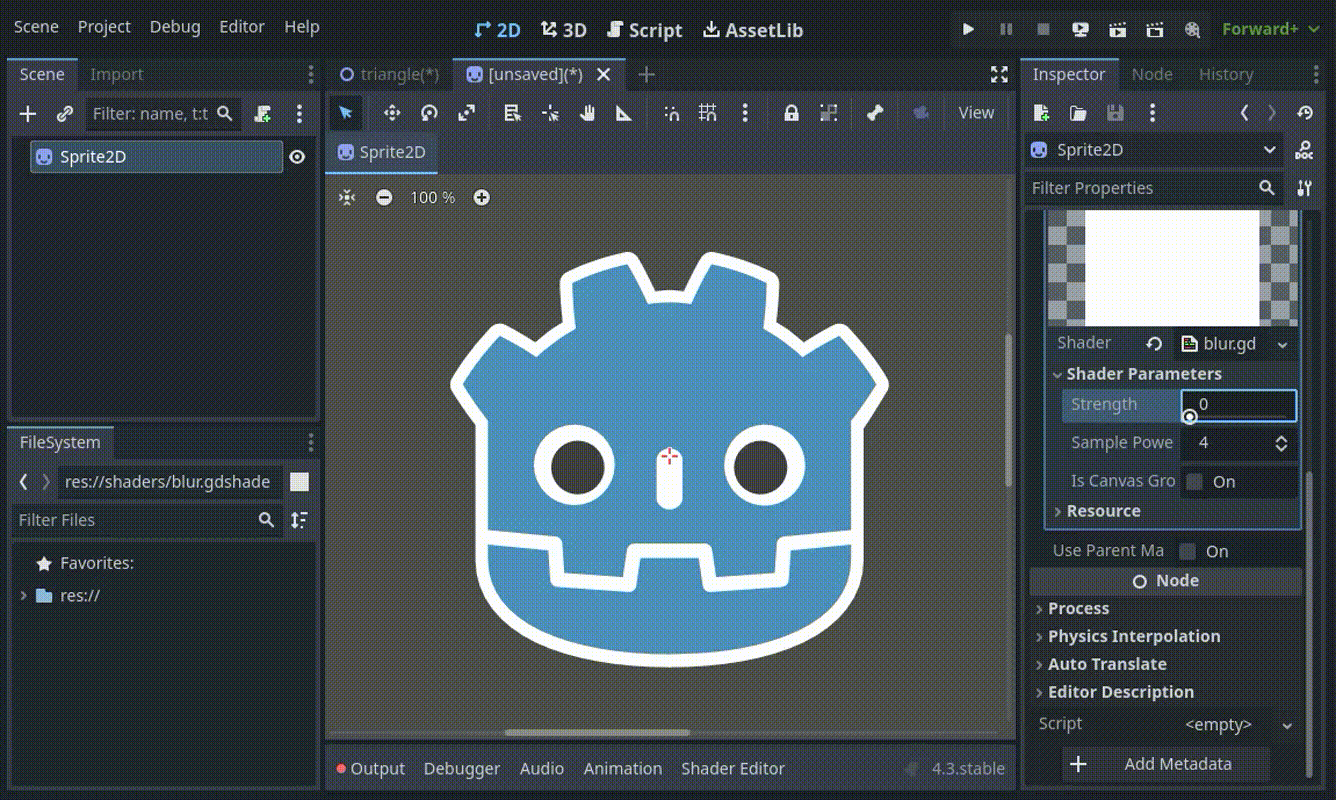Center the viewport view icon
This screenshot has height=800, width=1336.
point(347,198)
